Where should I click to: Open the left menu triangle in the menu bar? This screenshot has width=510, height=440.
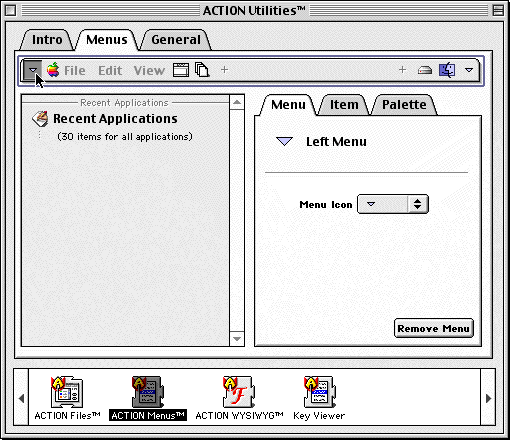(32, 70)
